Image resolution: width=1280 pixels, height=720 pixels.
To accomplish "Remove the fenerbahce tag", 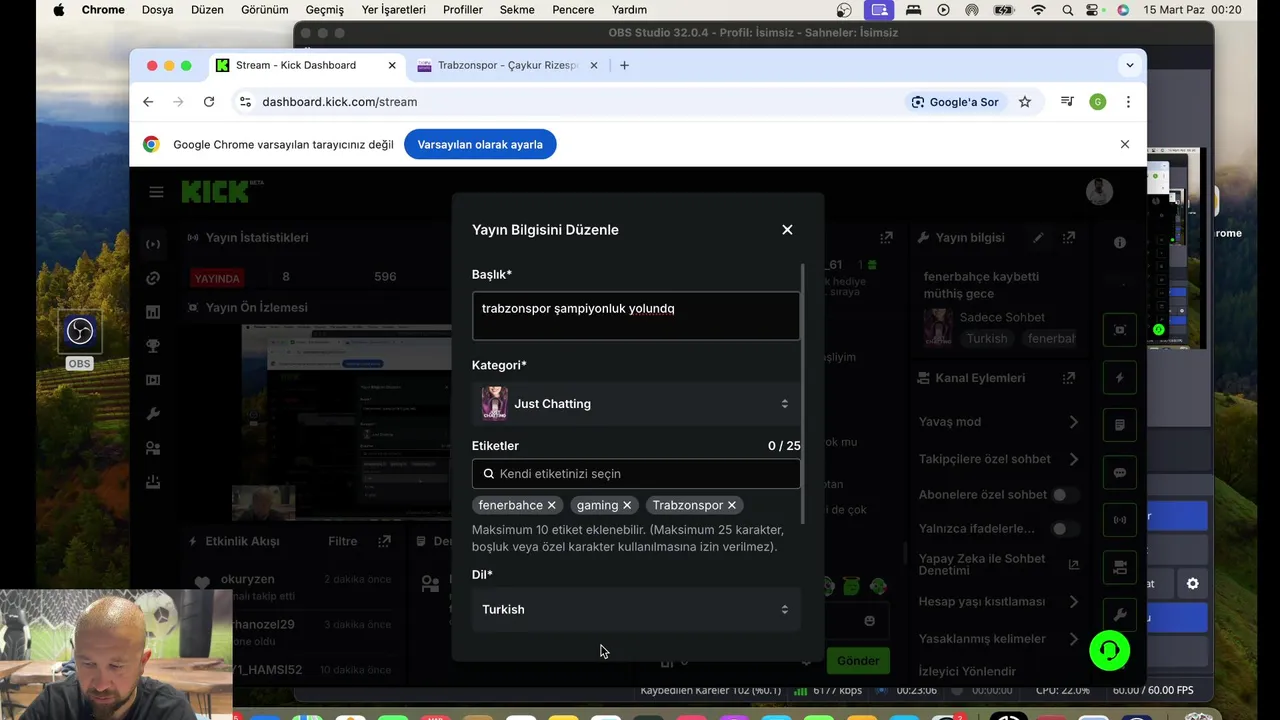I will pyautogui.click(x=551, y=505).
